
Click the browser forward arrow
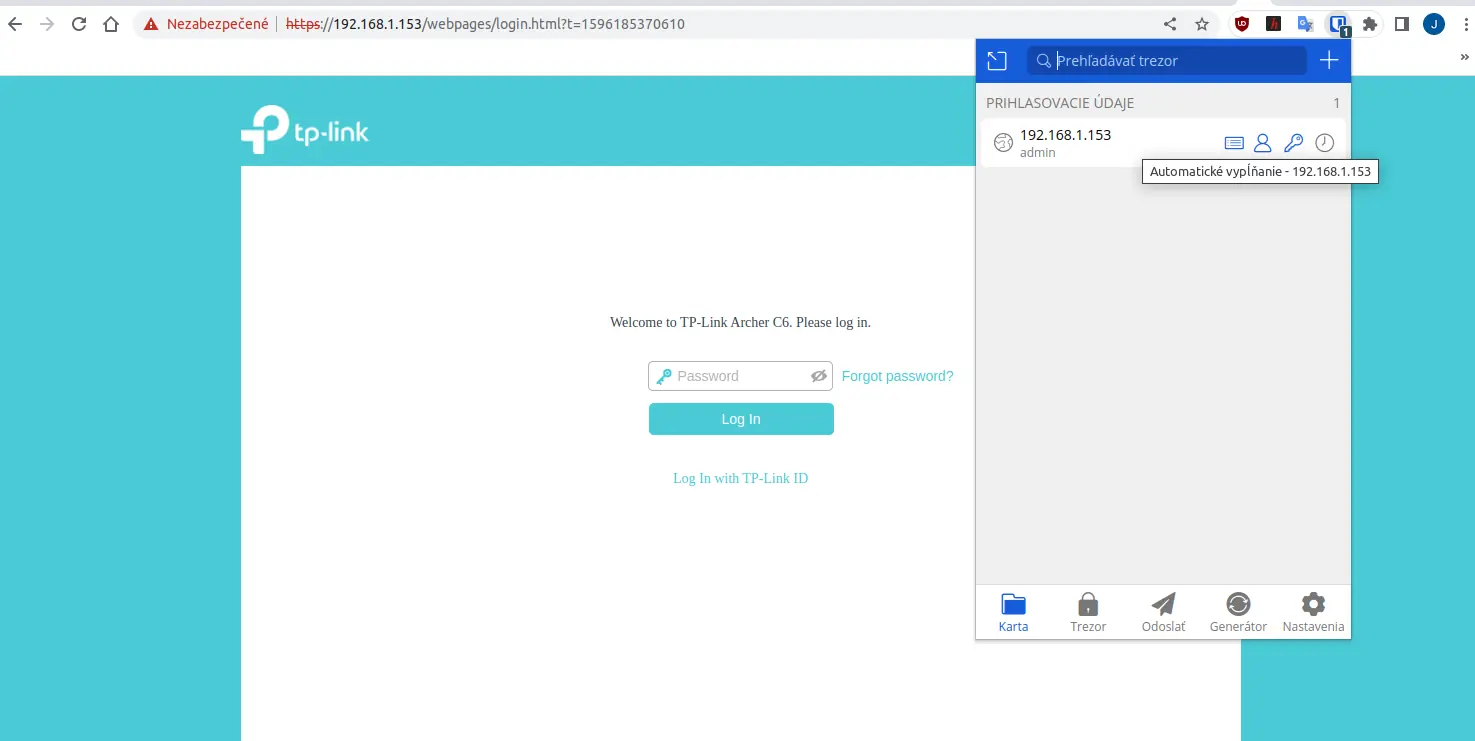[47, 24]
